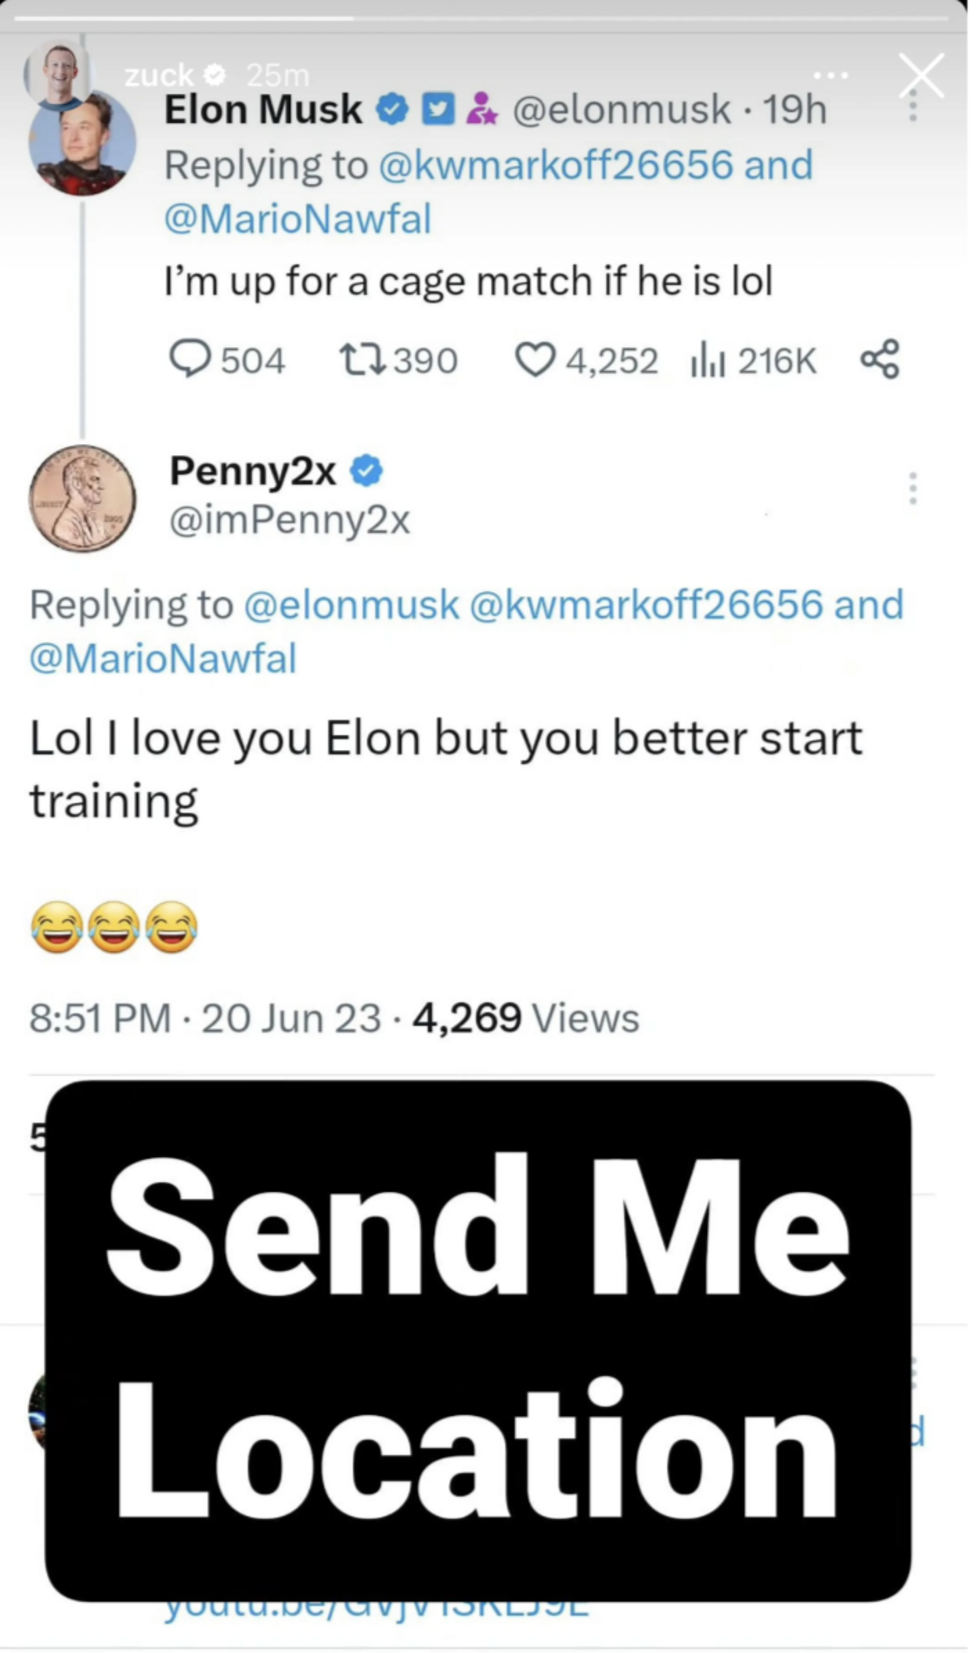Click the verified badge next to Elon Musk
Image resolution: width=980 pixels, height=1653 pixels.
[391, 110]
